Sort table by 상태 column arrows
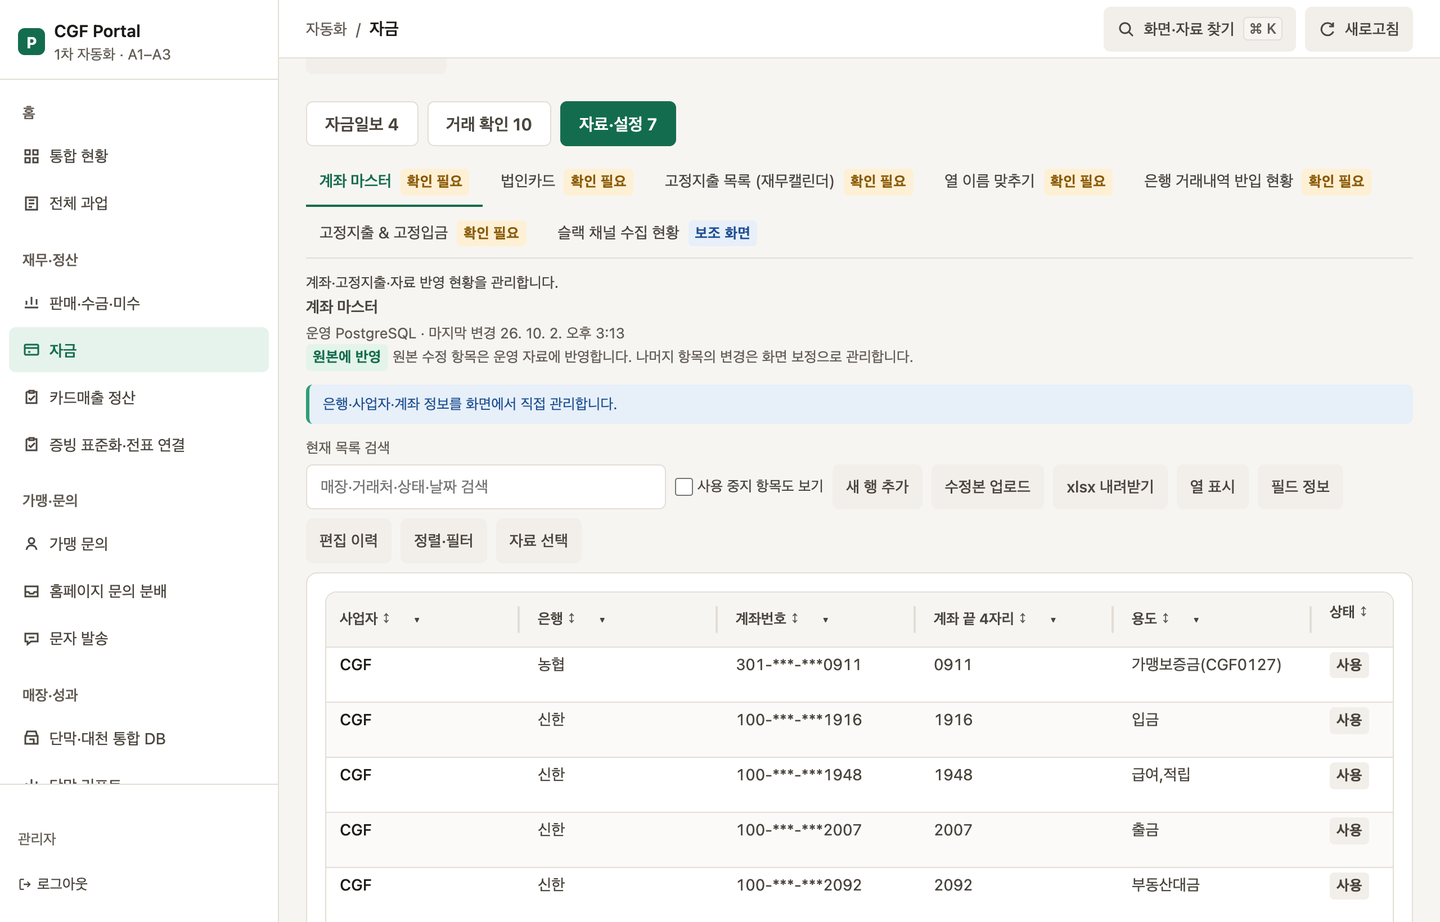Viewport: 1440px width, 922px height. (1363, 611)
